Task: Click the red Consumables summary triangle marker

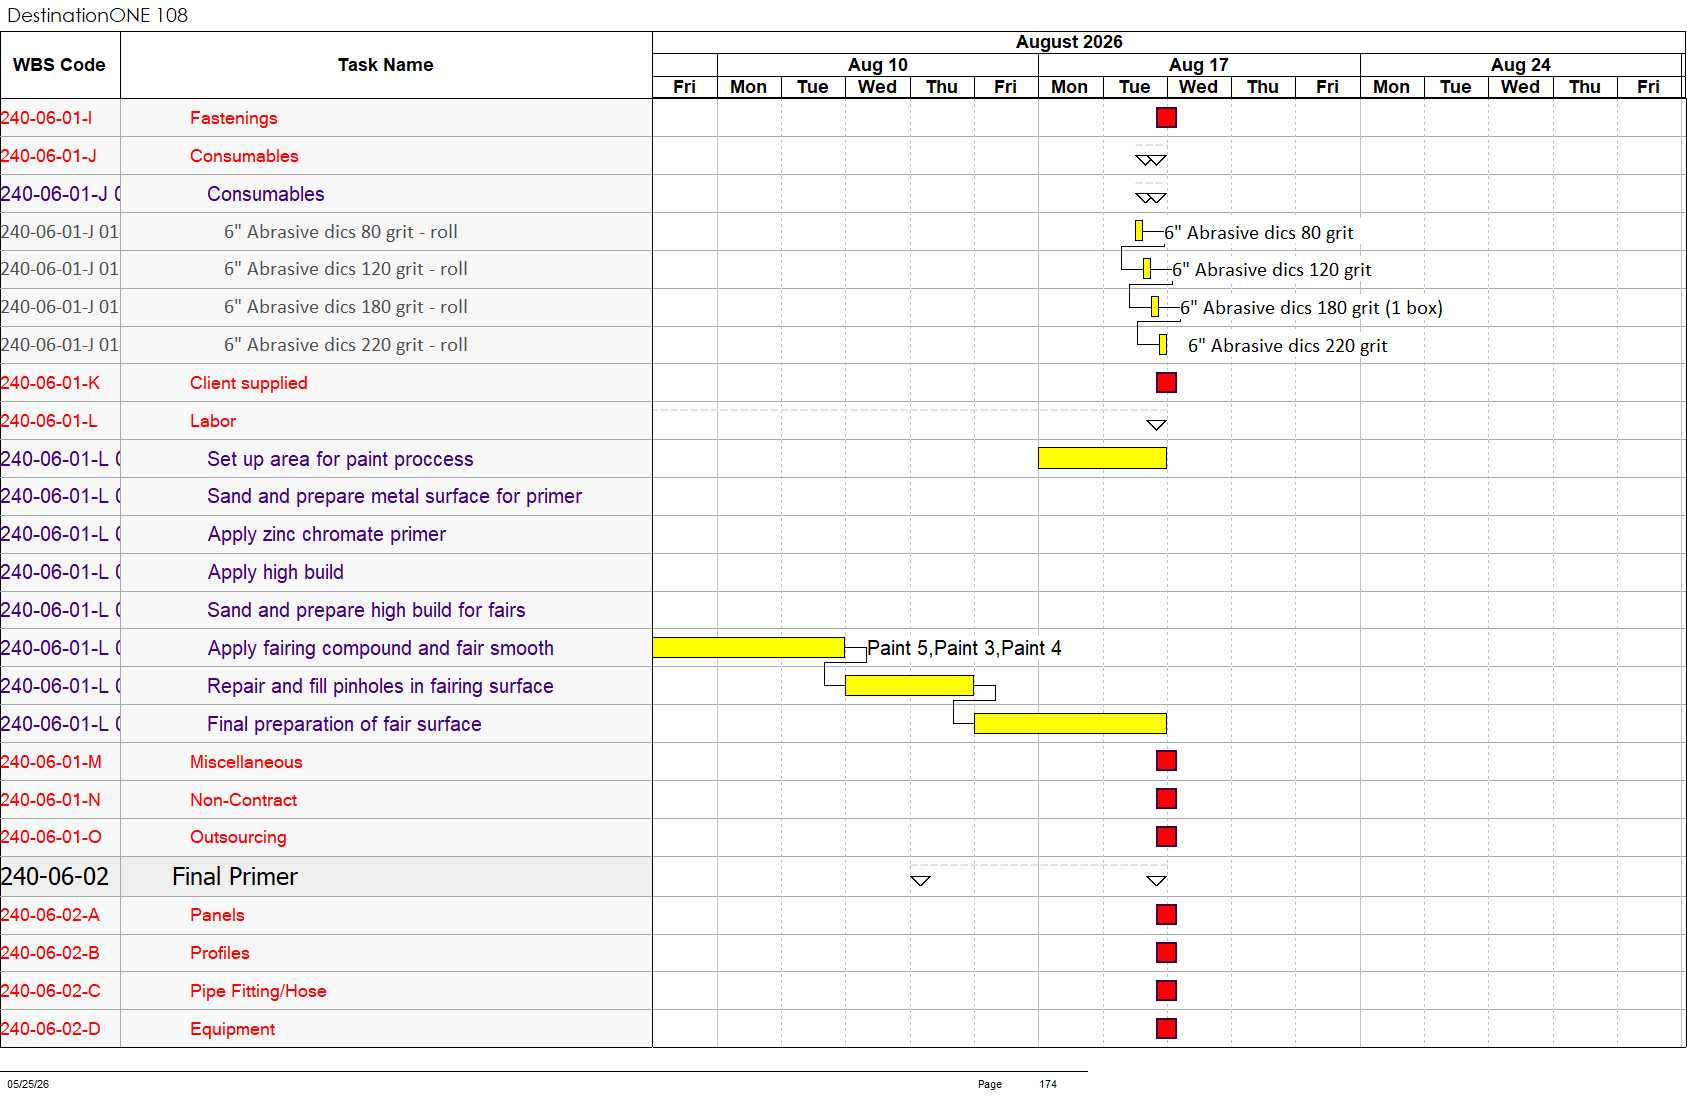Action: [1151, 160]
